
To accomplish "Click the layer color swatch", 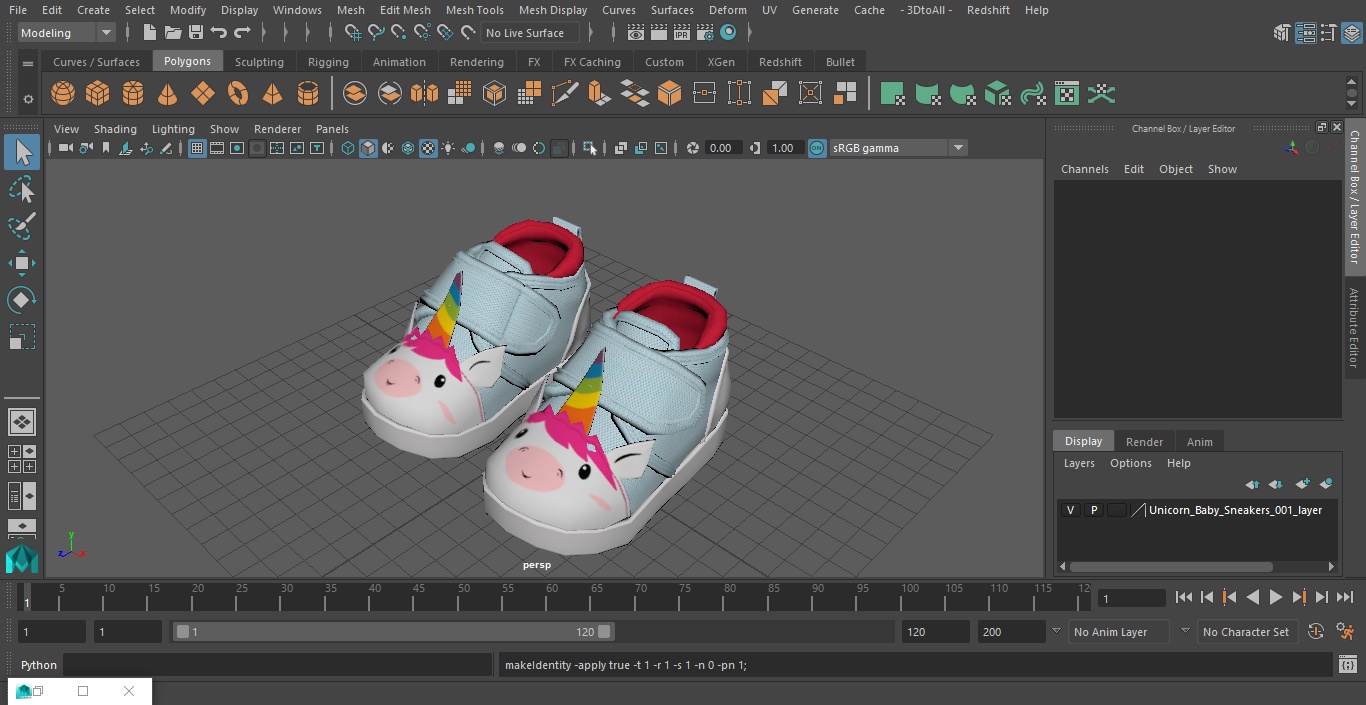I will 1116,510.
